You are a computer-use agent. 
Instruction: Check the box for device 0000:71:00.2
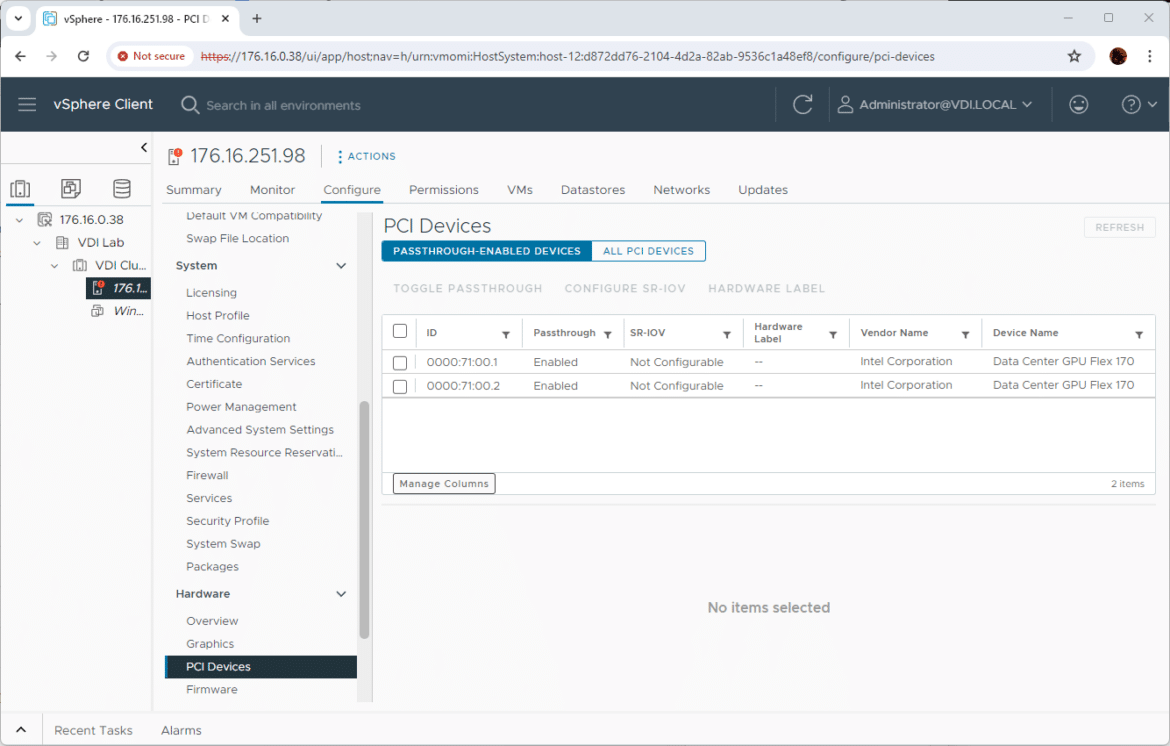400,386
